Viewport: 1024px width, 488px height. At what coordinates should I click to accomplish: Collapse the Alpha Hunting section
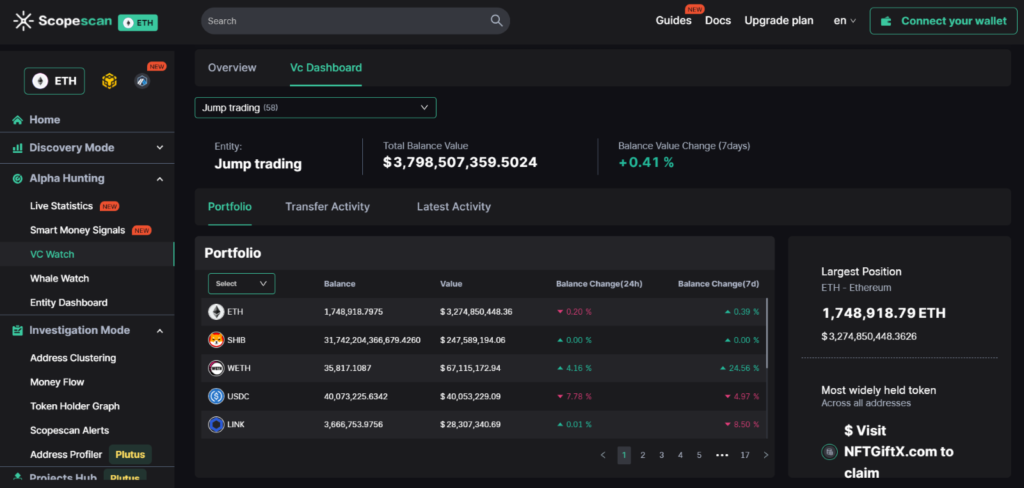coord(159,179)
